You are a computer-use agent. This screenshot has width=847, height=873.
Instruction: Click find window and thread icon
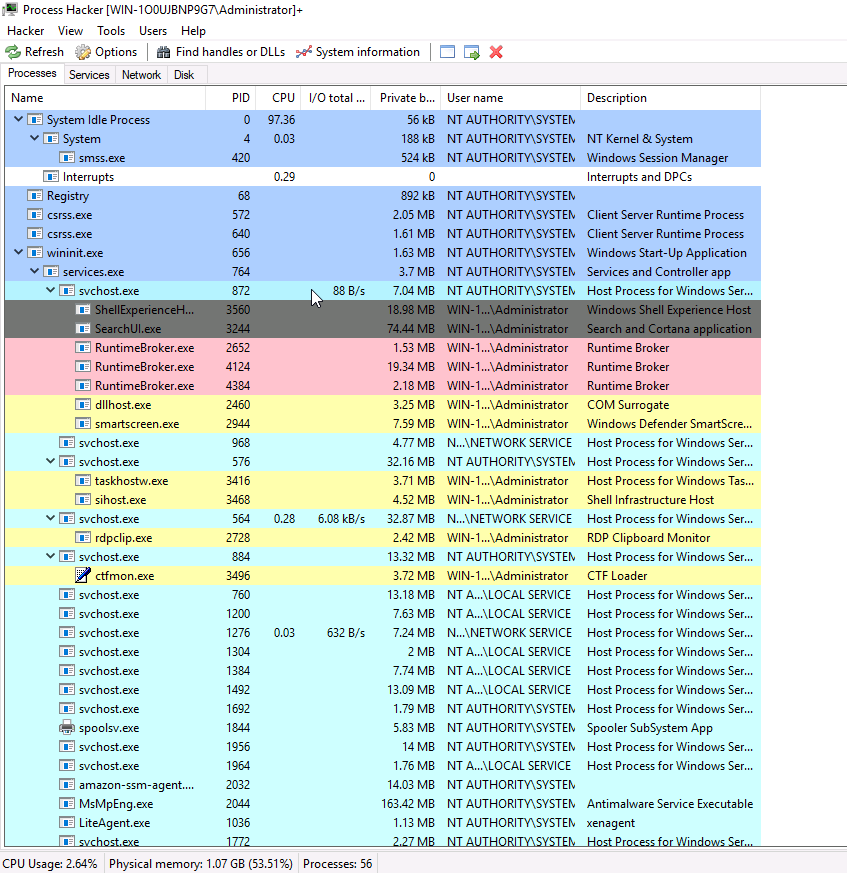[x=472, y=52]
